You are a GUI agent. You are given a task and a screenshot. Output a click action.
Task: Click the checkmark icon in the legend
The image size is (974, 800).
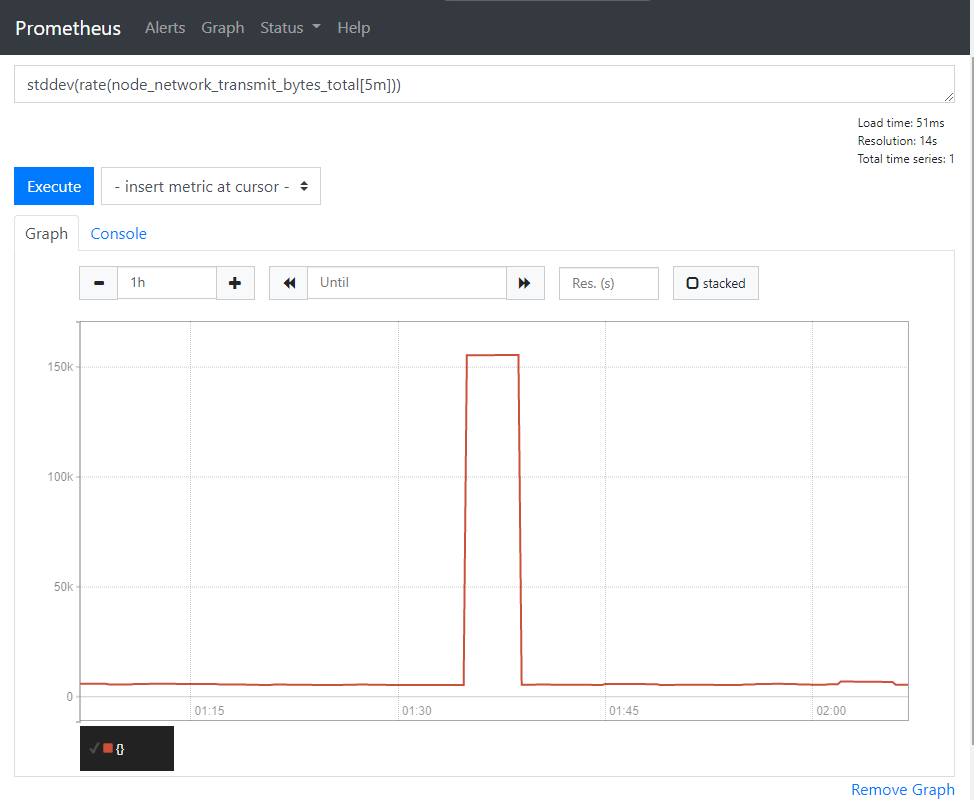94,748
